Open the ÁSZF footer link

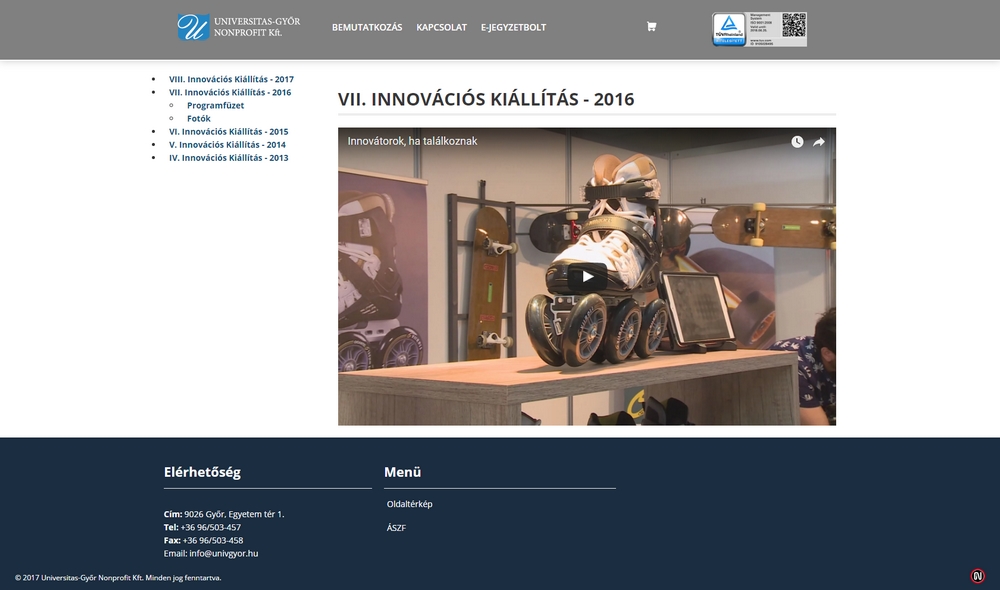click(396, 527)
